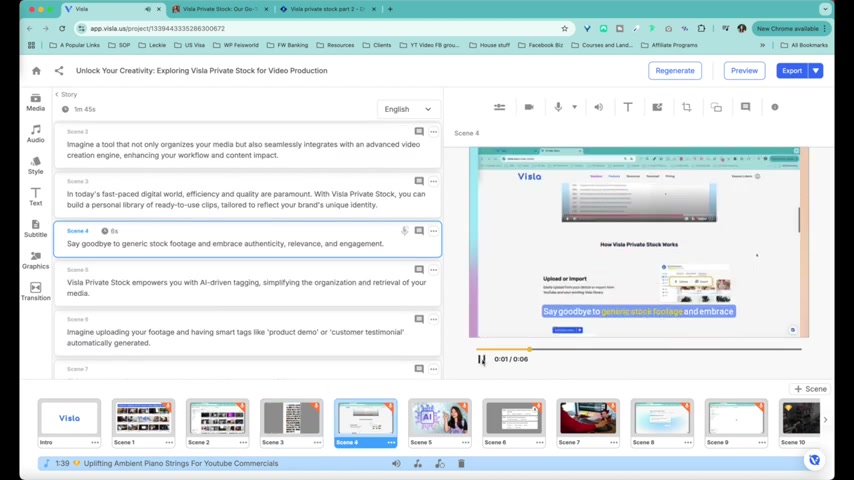
Task: Pause the scene preview playback
Action: 481,359
